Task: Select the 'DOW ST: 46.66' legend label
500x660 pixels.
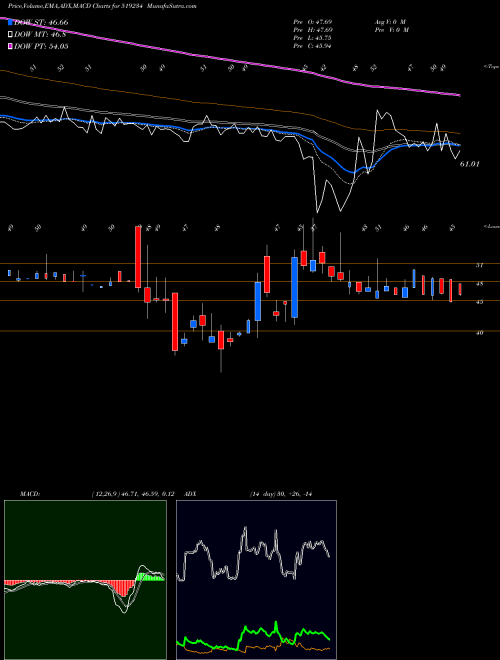Action: 41,22
